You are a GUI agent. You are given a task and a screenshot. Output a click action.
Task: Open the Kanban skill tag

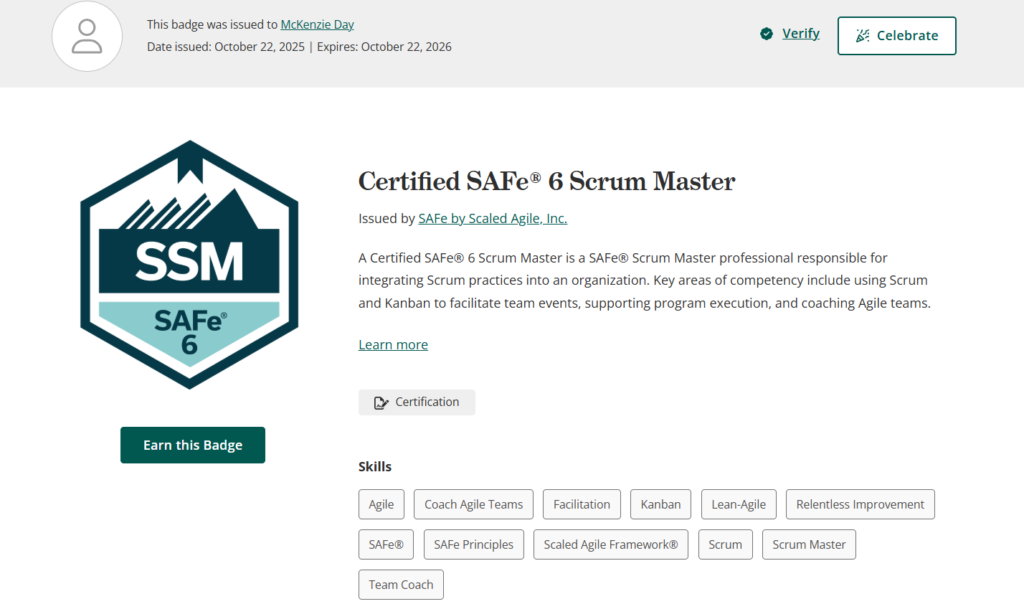(x=661, y=505)
